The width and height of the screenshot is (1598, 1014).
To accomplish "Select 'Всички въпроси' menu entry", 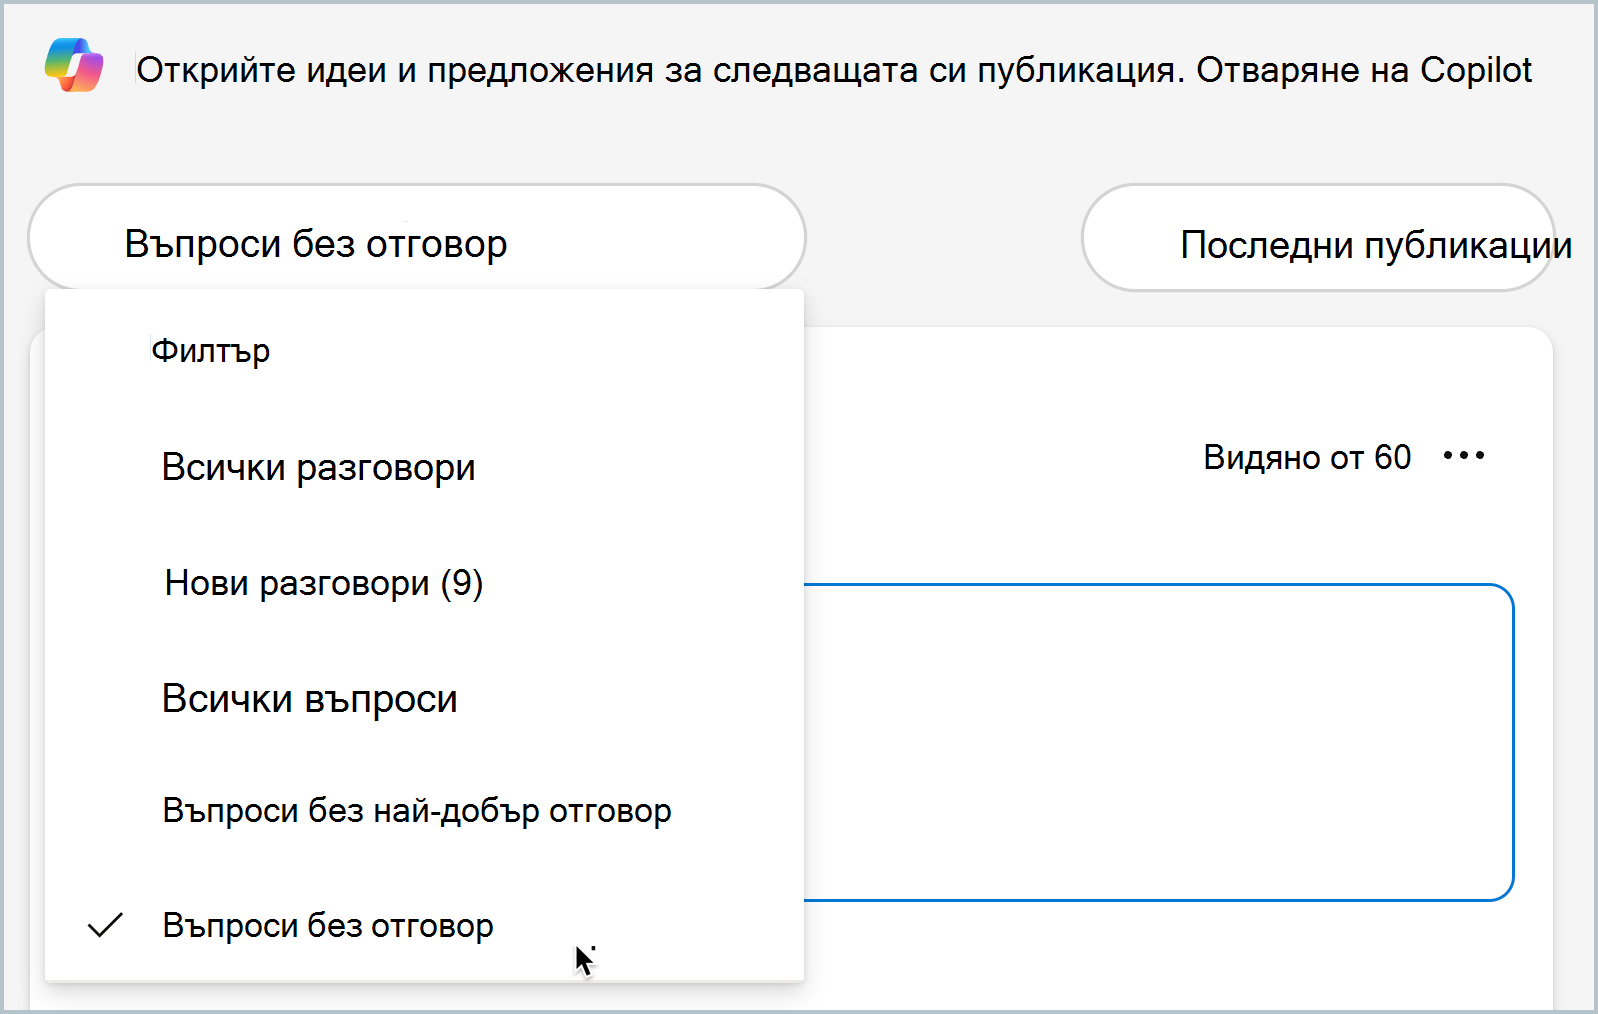I will pyautogui.click(x=424, y=698).
